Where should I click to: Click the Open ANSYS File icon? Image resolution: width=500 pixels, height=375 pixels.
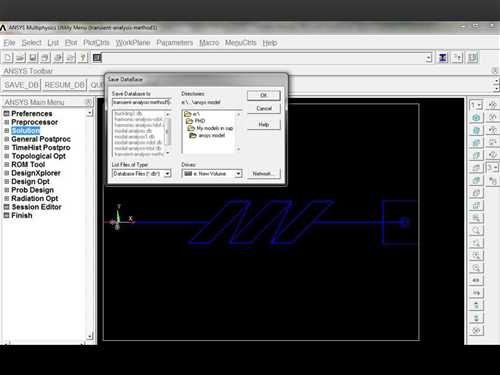[x=20, y=58]
